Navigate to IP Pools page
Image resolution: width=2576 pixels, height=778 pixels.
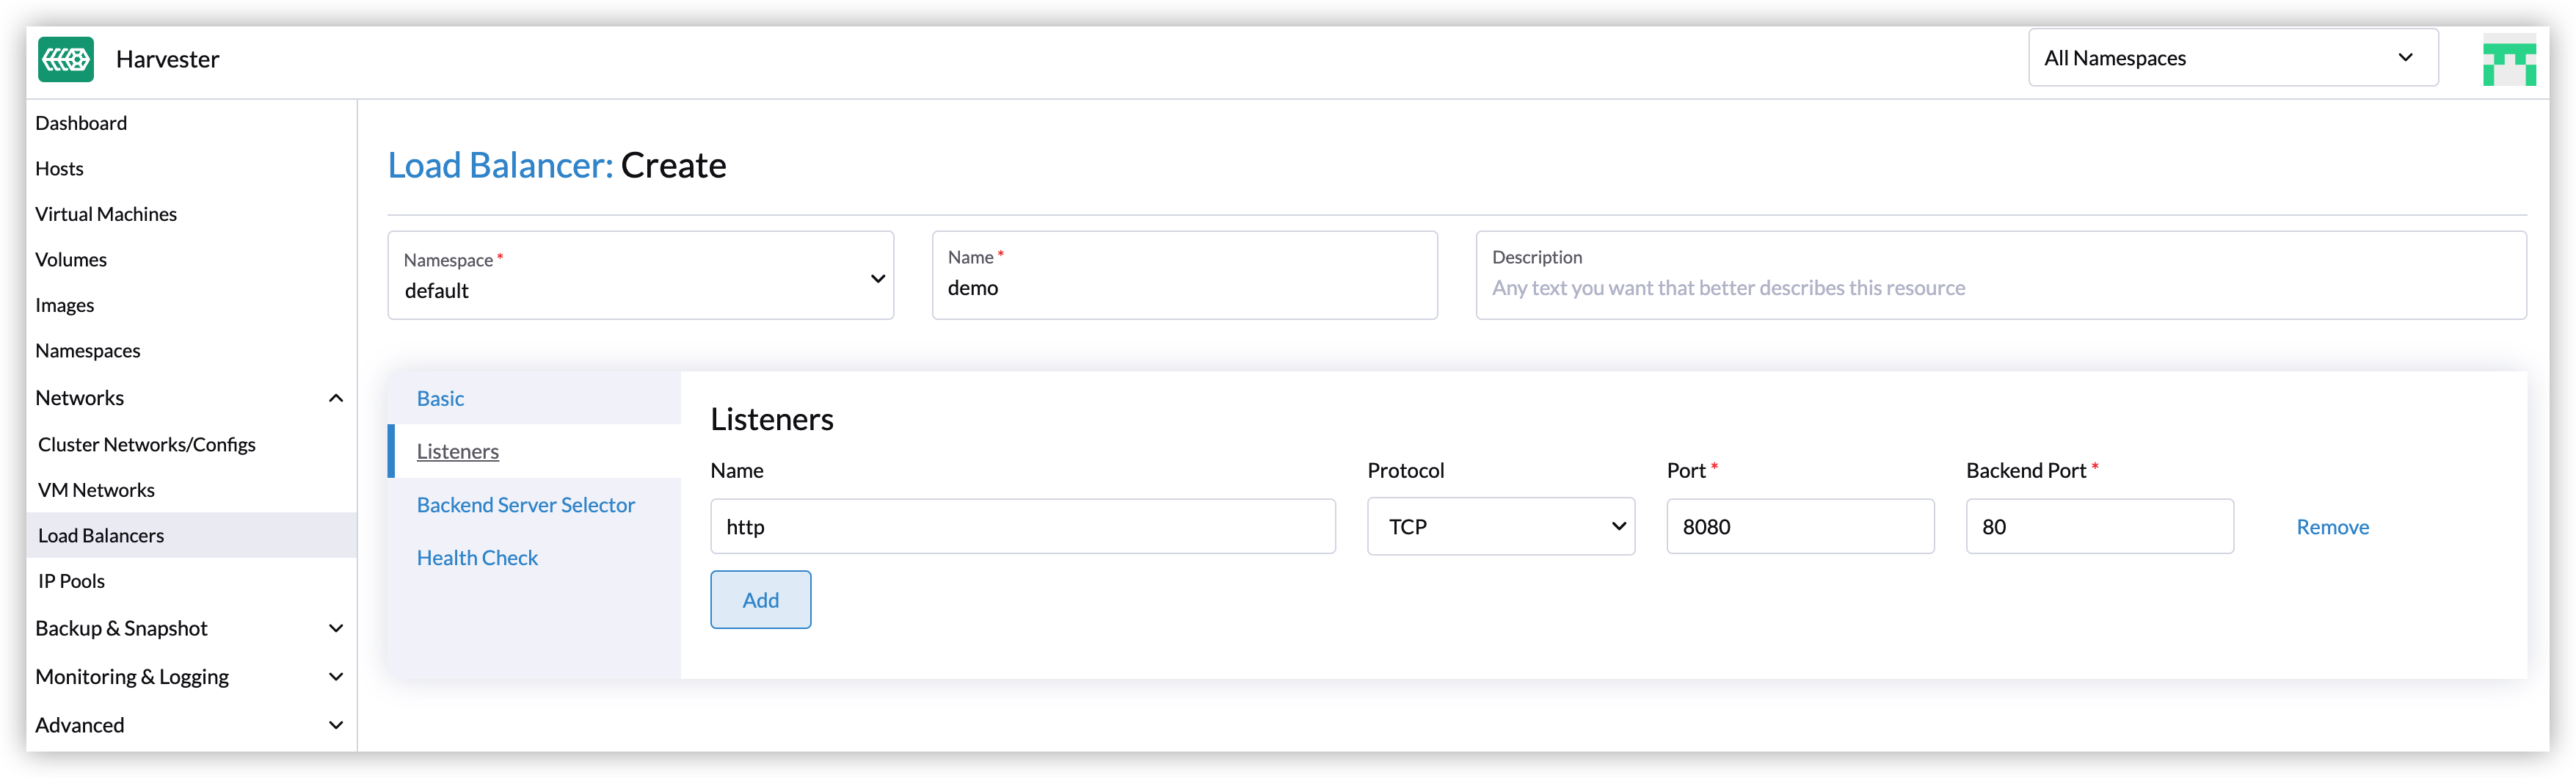(x=71, y=581)
